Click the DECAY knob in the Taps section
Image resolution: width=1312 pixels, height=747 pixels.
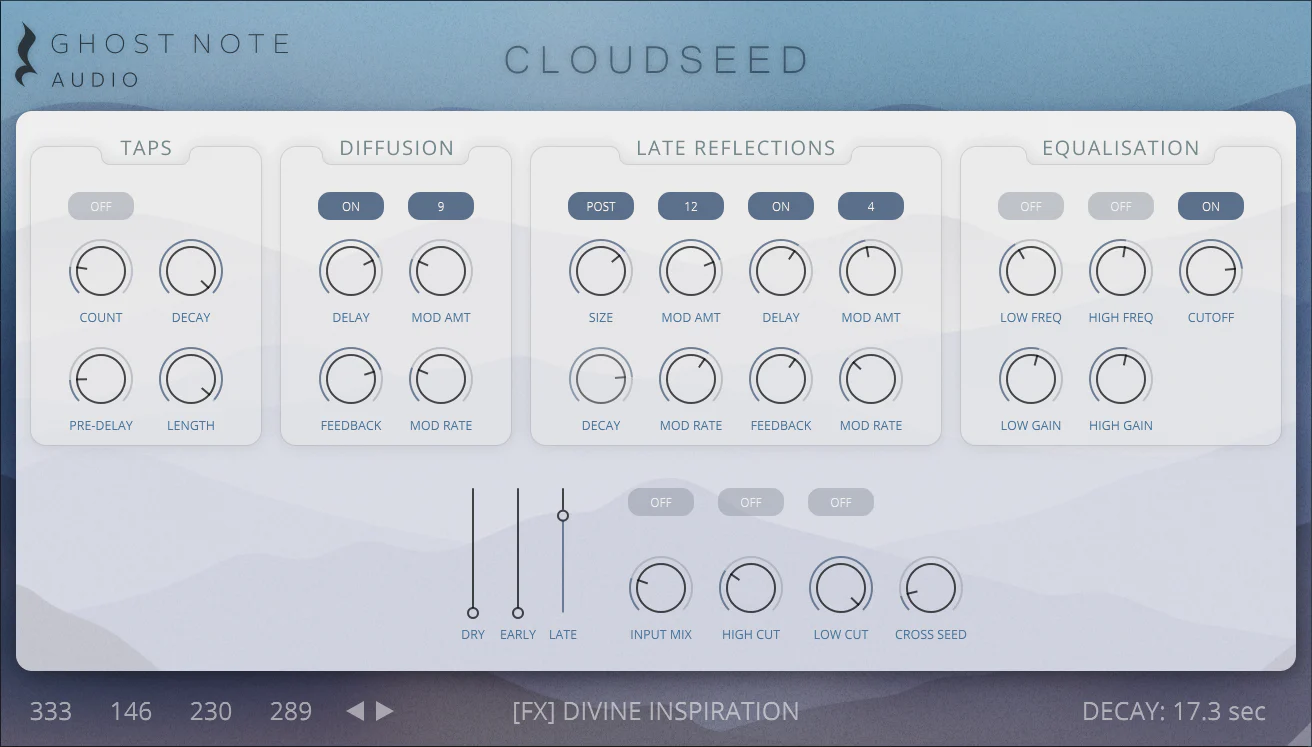[x=191, y=270]
